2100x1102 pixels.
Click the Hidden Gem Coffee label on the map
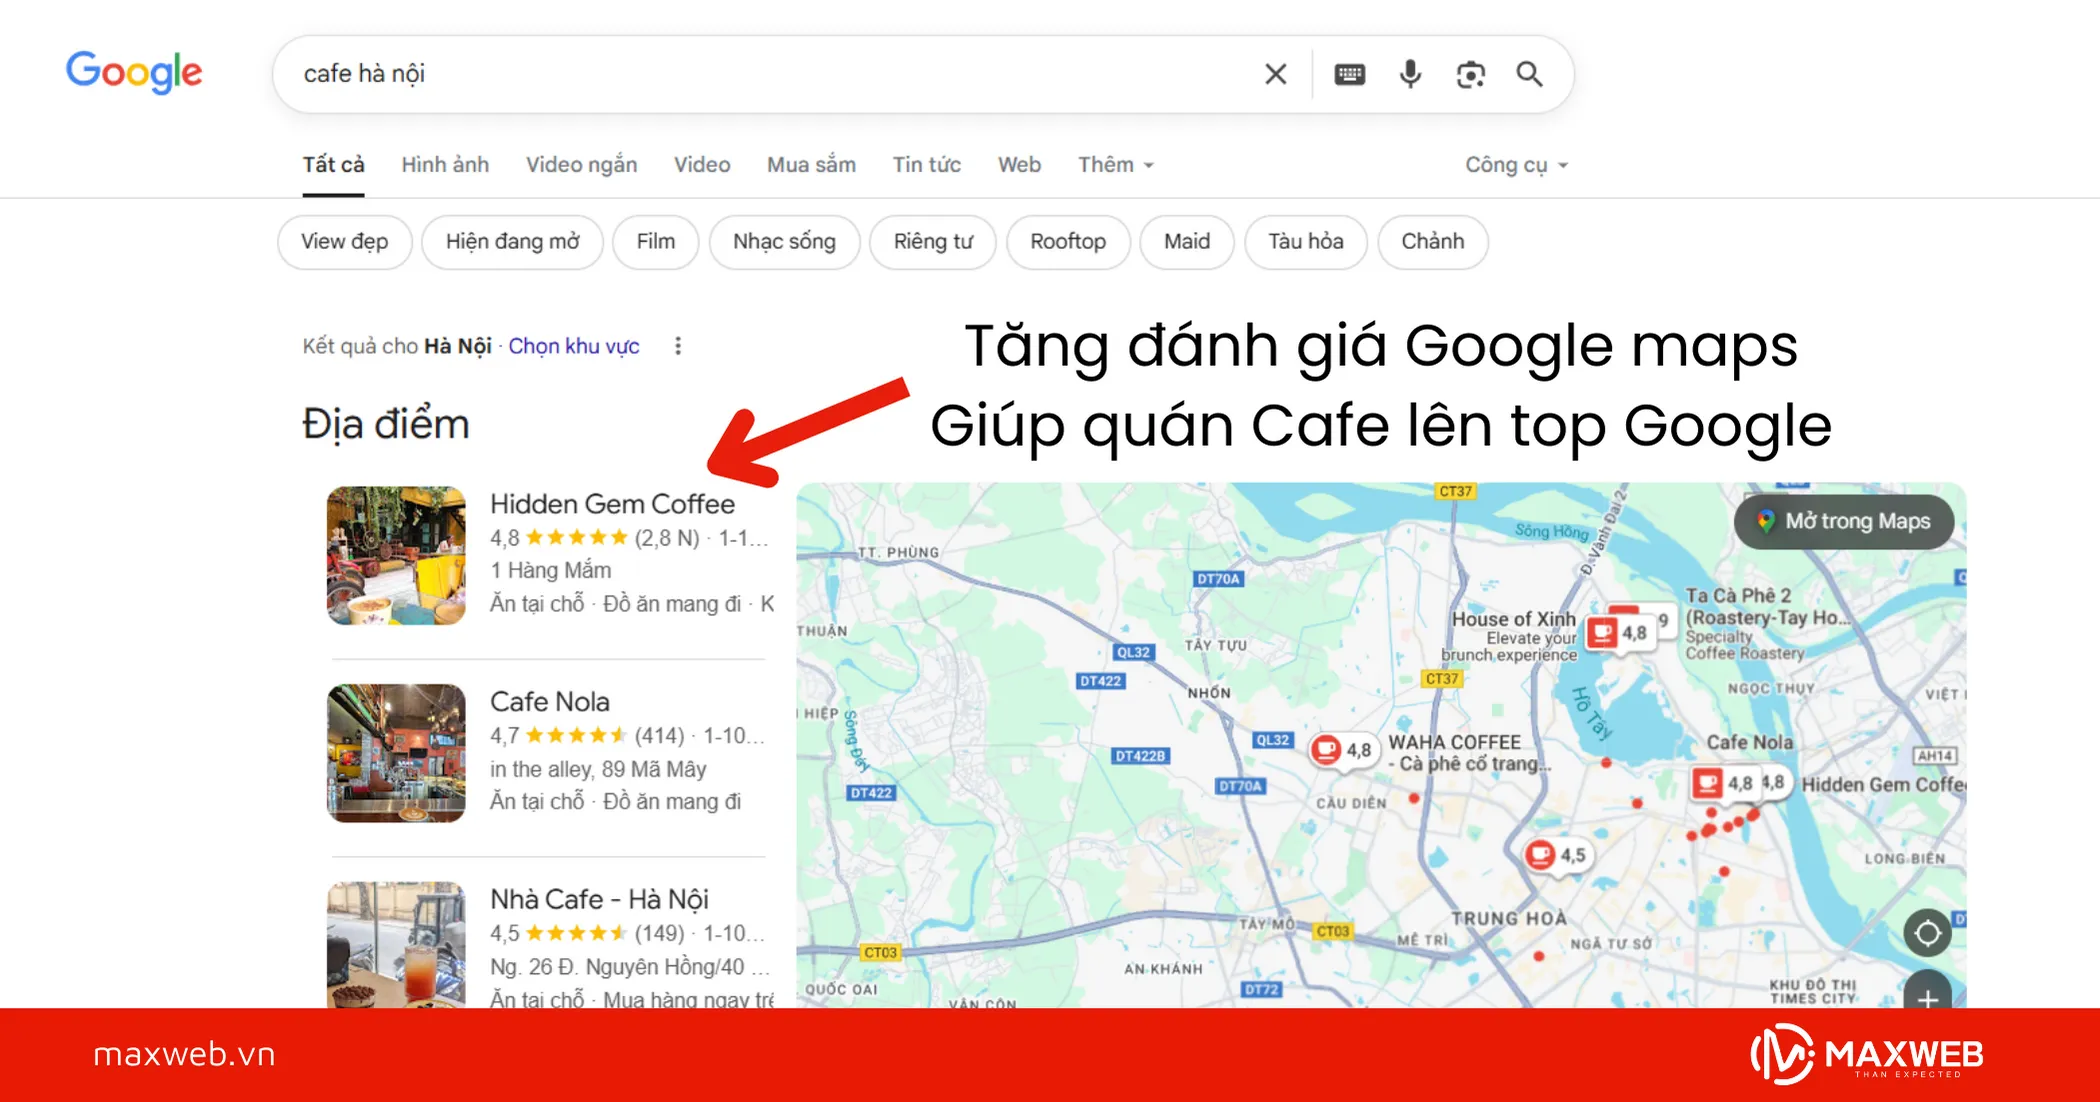1883,785
